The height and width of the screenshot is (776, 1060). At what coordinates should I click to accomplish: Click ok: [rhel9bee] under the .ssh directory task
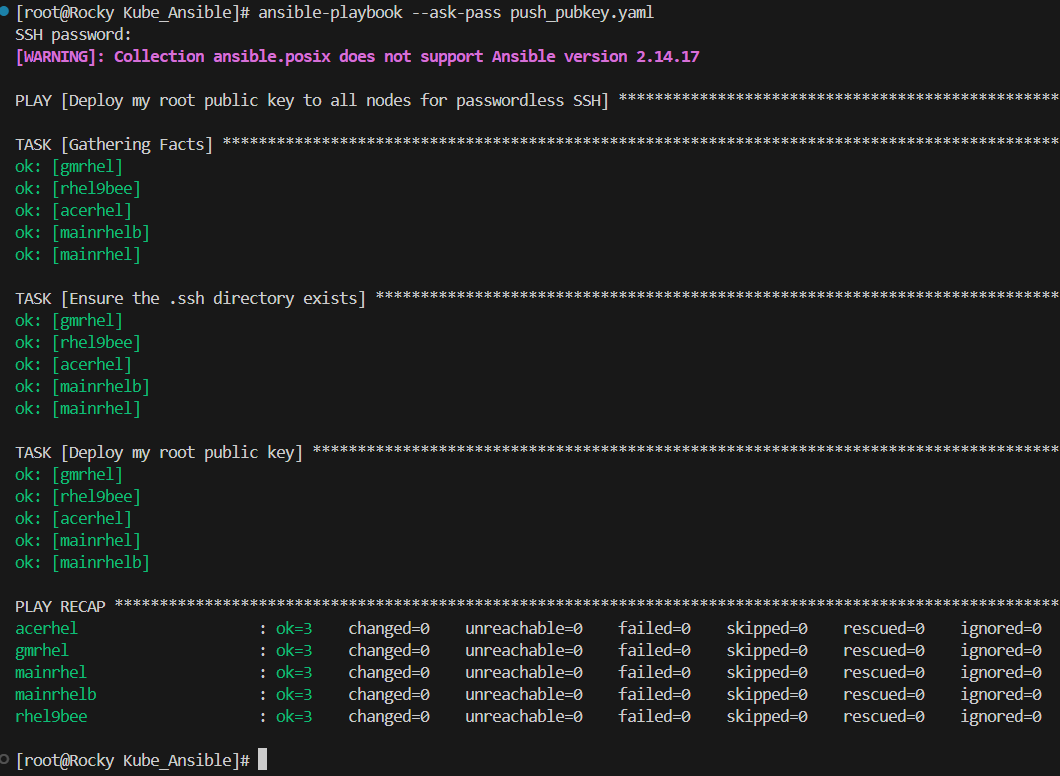point(78,343)
